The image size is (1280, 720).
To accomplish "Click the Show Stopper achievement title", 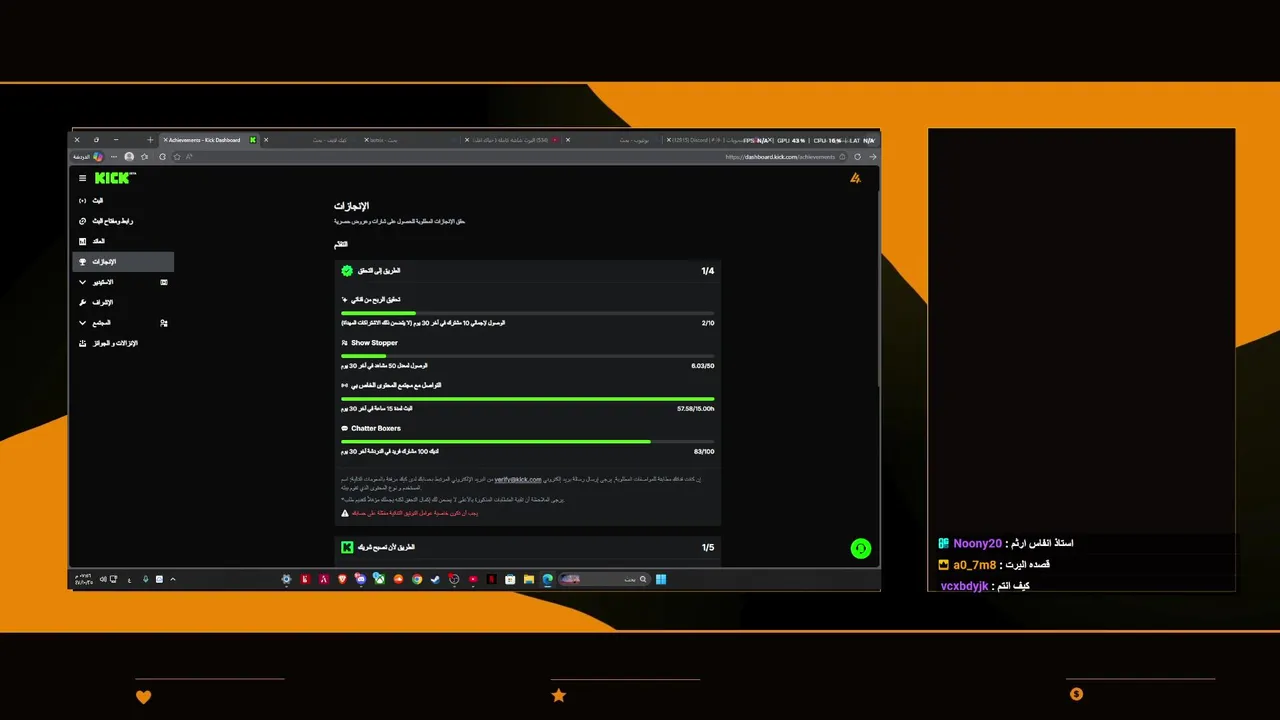I will (374, 343).
